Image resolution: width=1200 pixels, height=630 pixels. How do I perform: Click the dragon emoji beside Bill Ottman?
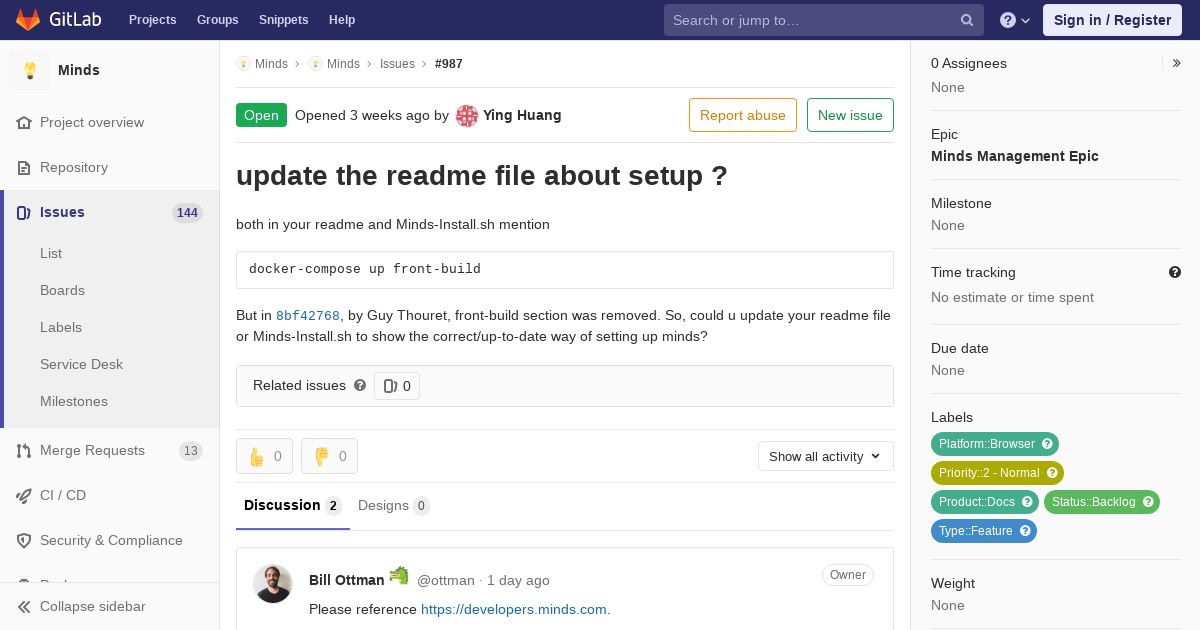(x=399, y=575)
